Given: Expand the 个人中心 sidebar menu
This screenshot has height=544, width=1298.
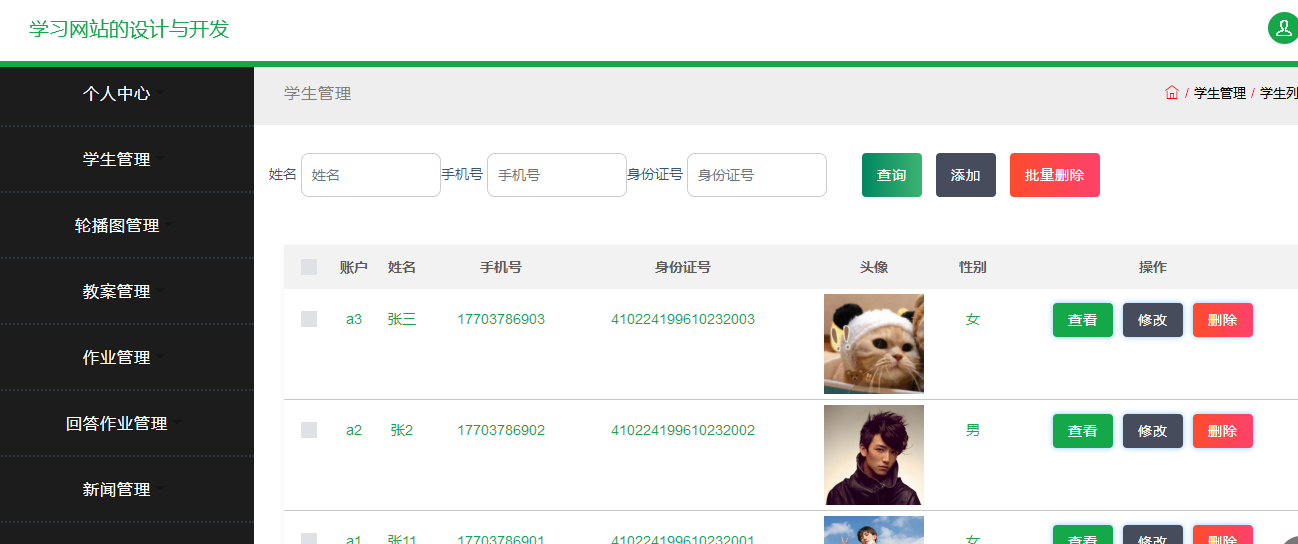Looking at the screenshot, I should coord(127,94).
